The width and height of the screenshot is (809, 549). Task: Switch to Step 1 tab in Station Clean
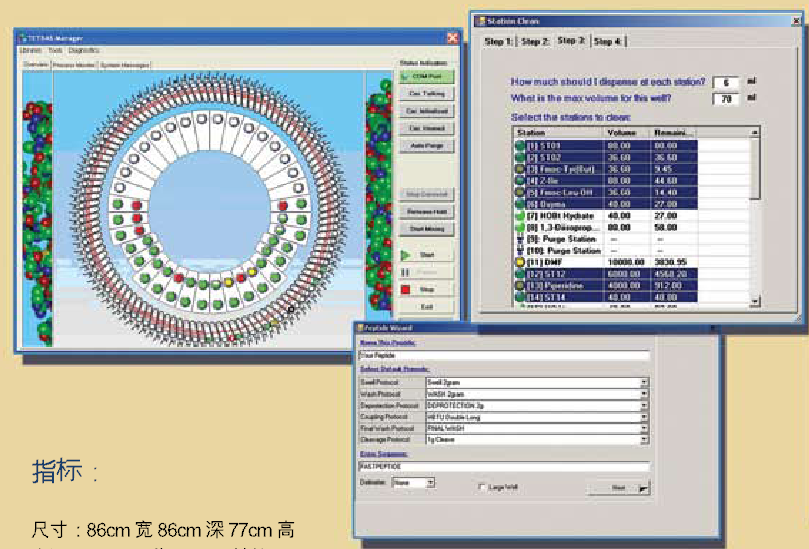(x=498, y=42)
